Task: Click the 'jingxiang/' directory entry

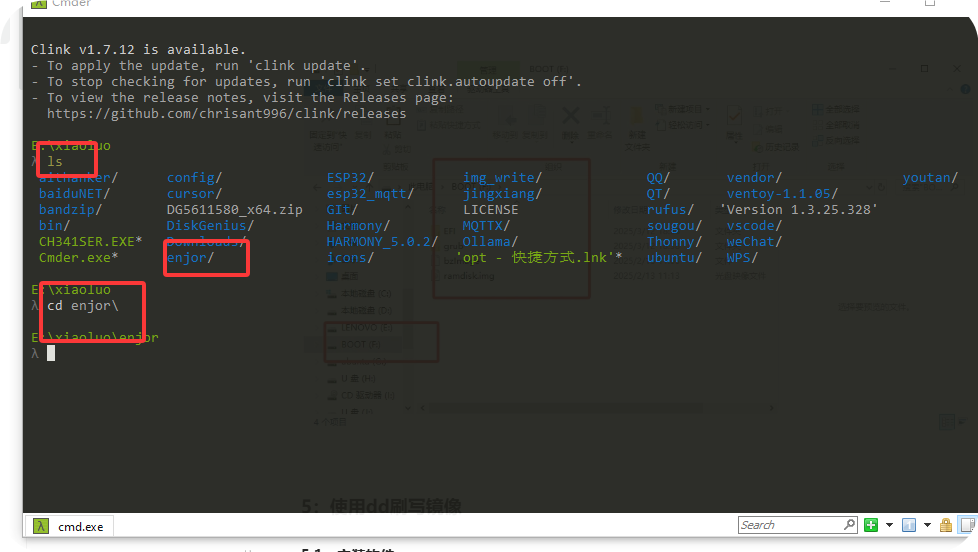Action: coord(502,194)
